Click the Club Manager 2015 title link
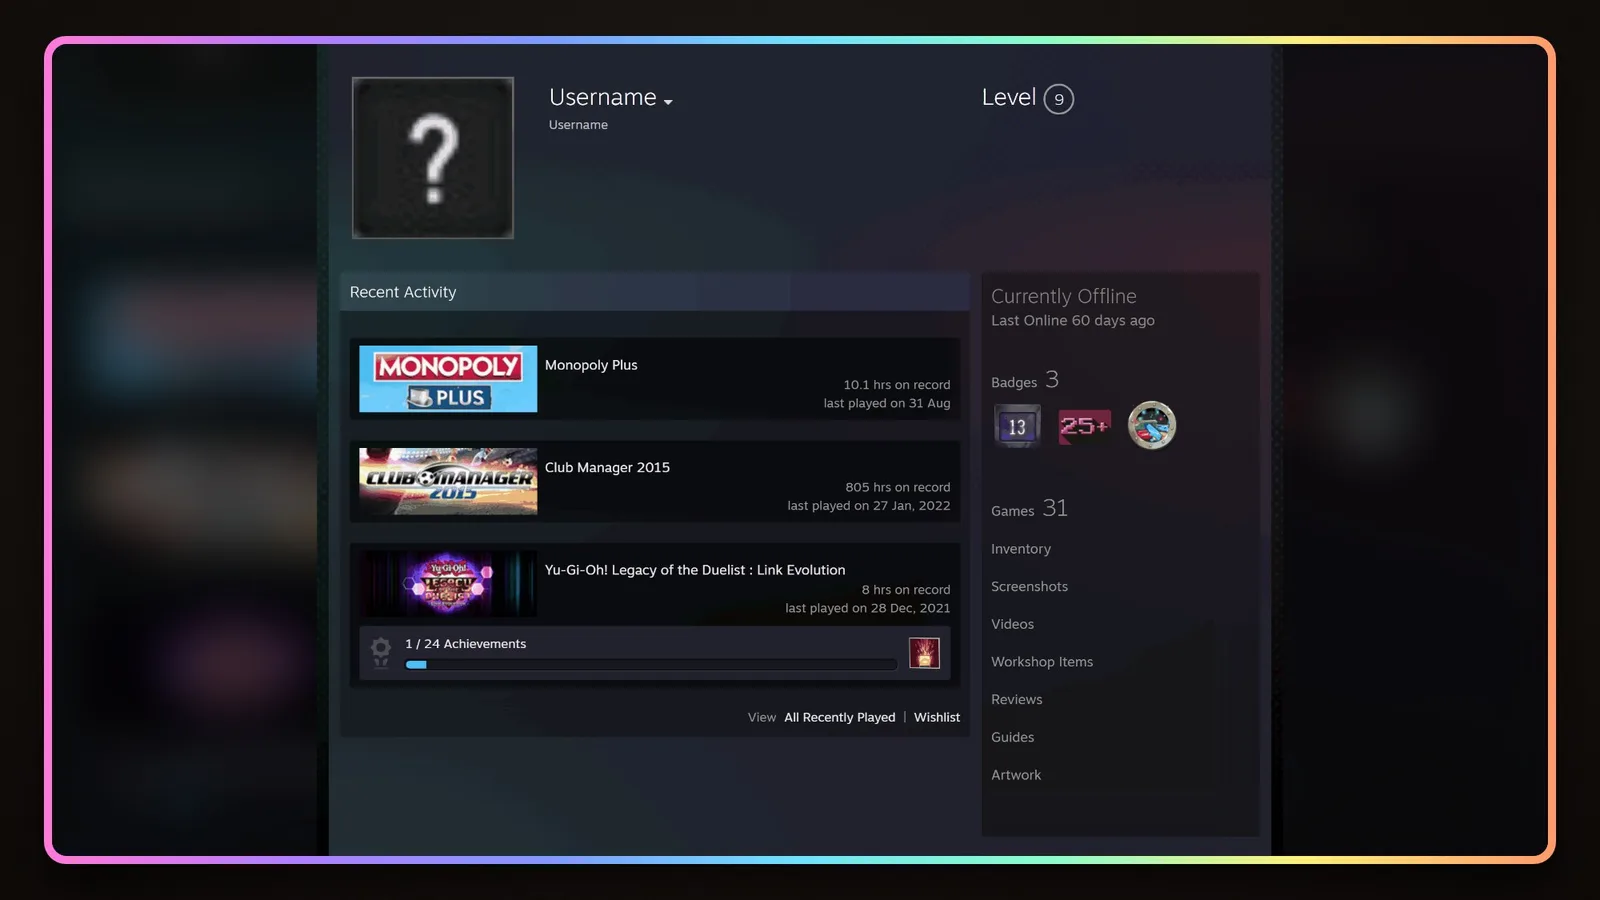 [x=607, y=467]
